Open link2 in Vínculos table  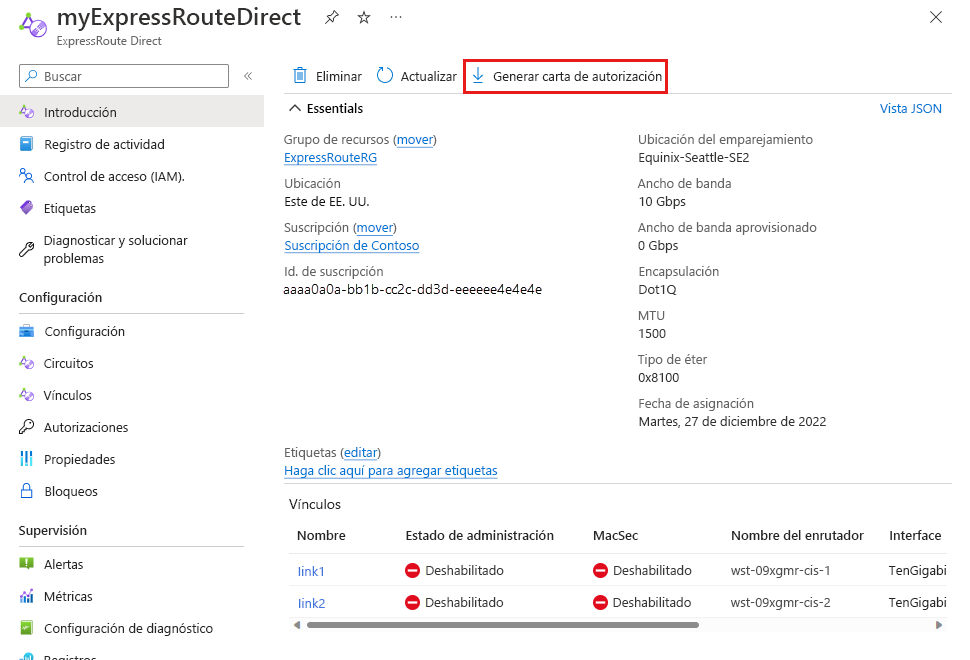tap(311, 603)
